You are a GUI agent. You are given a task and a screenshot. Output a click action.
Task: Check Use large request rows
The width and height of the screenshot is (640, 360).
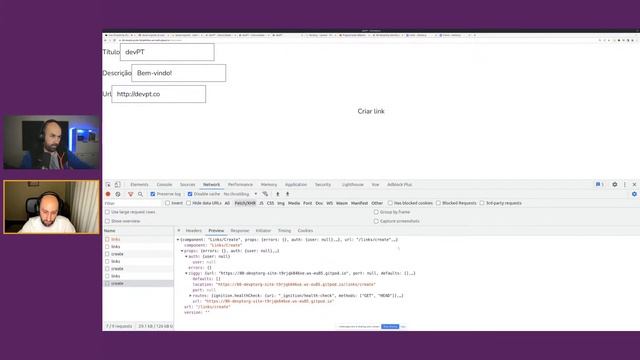click(x=107, y=212)
